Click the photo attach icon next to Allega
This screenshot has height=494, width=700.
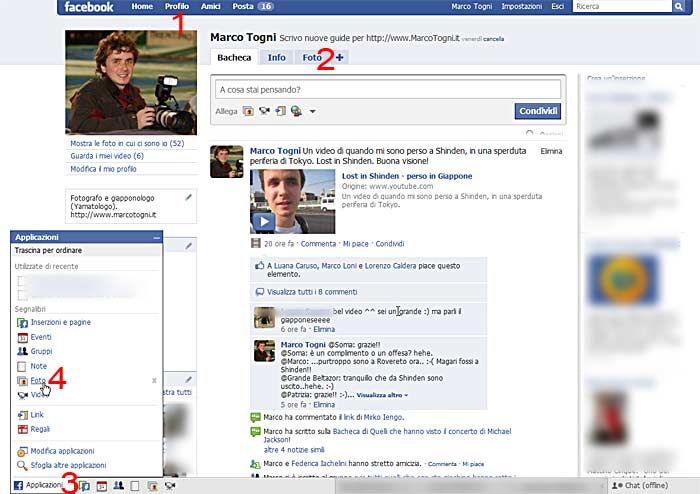(x=248, y=111)
